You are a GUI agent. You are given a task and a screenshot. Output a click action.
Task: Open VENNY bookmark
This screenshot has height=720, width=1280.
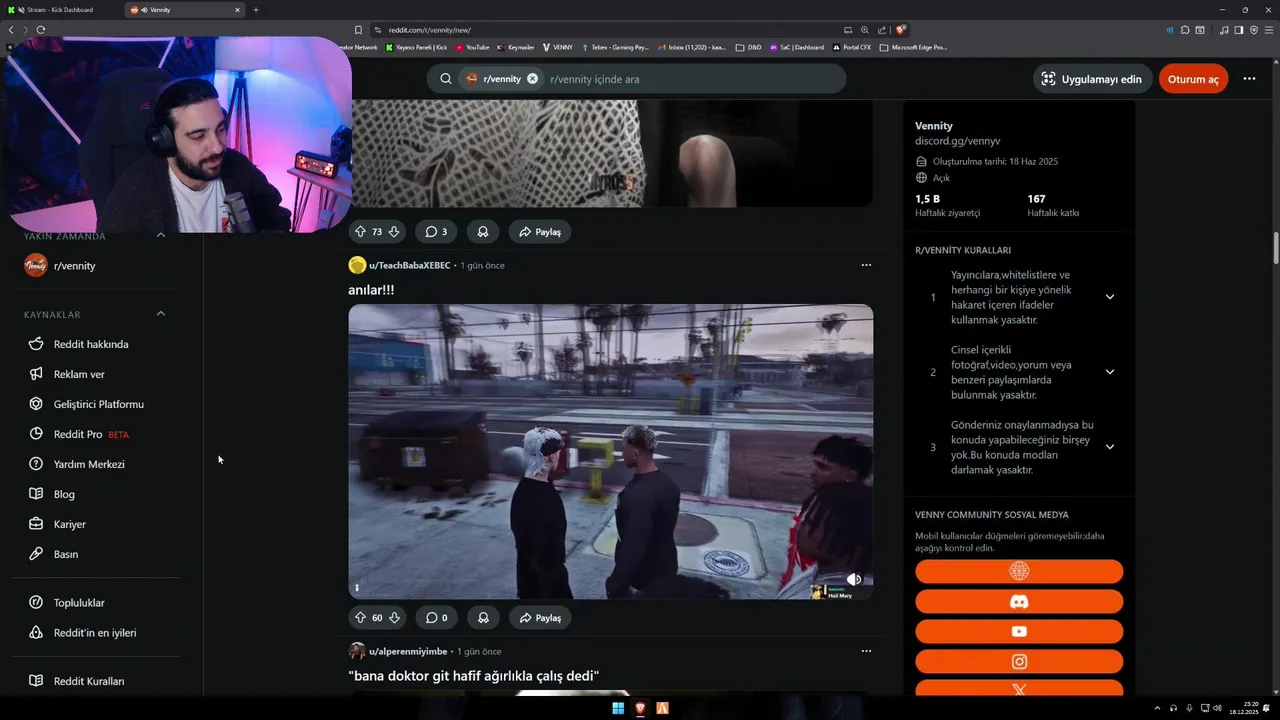[x=558, y=47]
